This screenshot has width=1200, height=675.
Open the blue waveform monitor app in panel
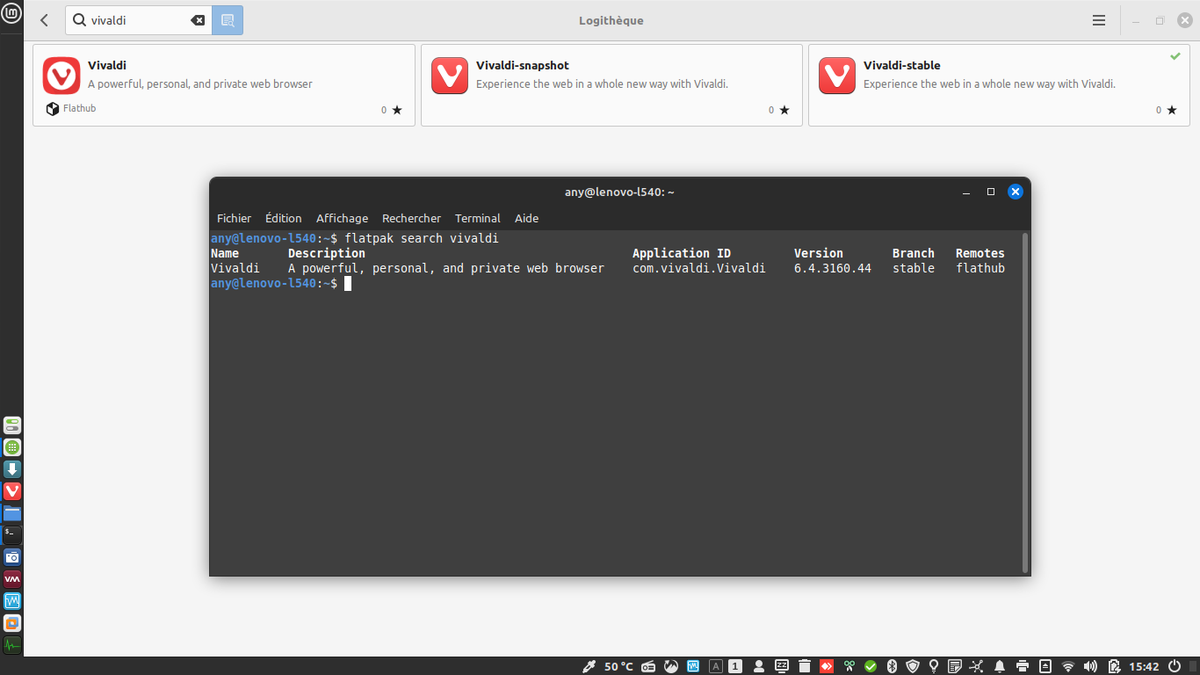[x=12, y=601]
